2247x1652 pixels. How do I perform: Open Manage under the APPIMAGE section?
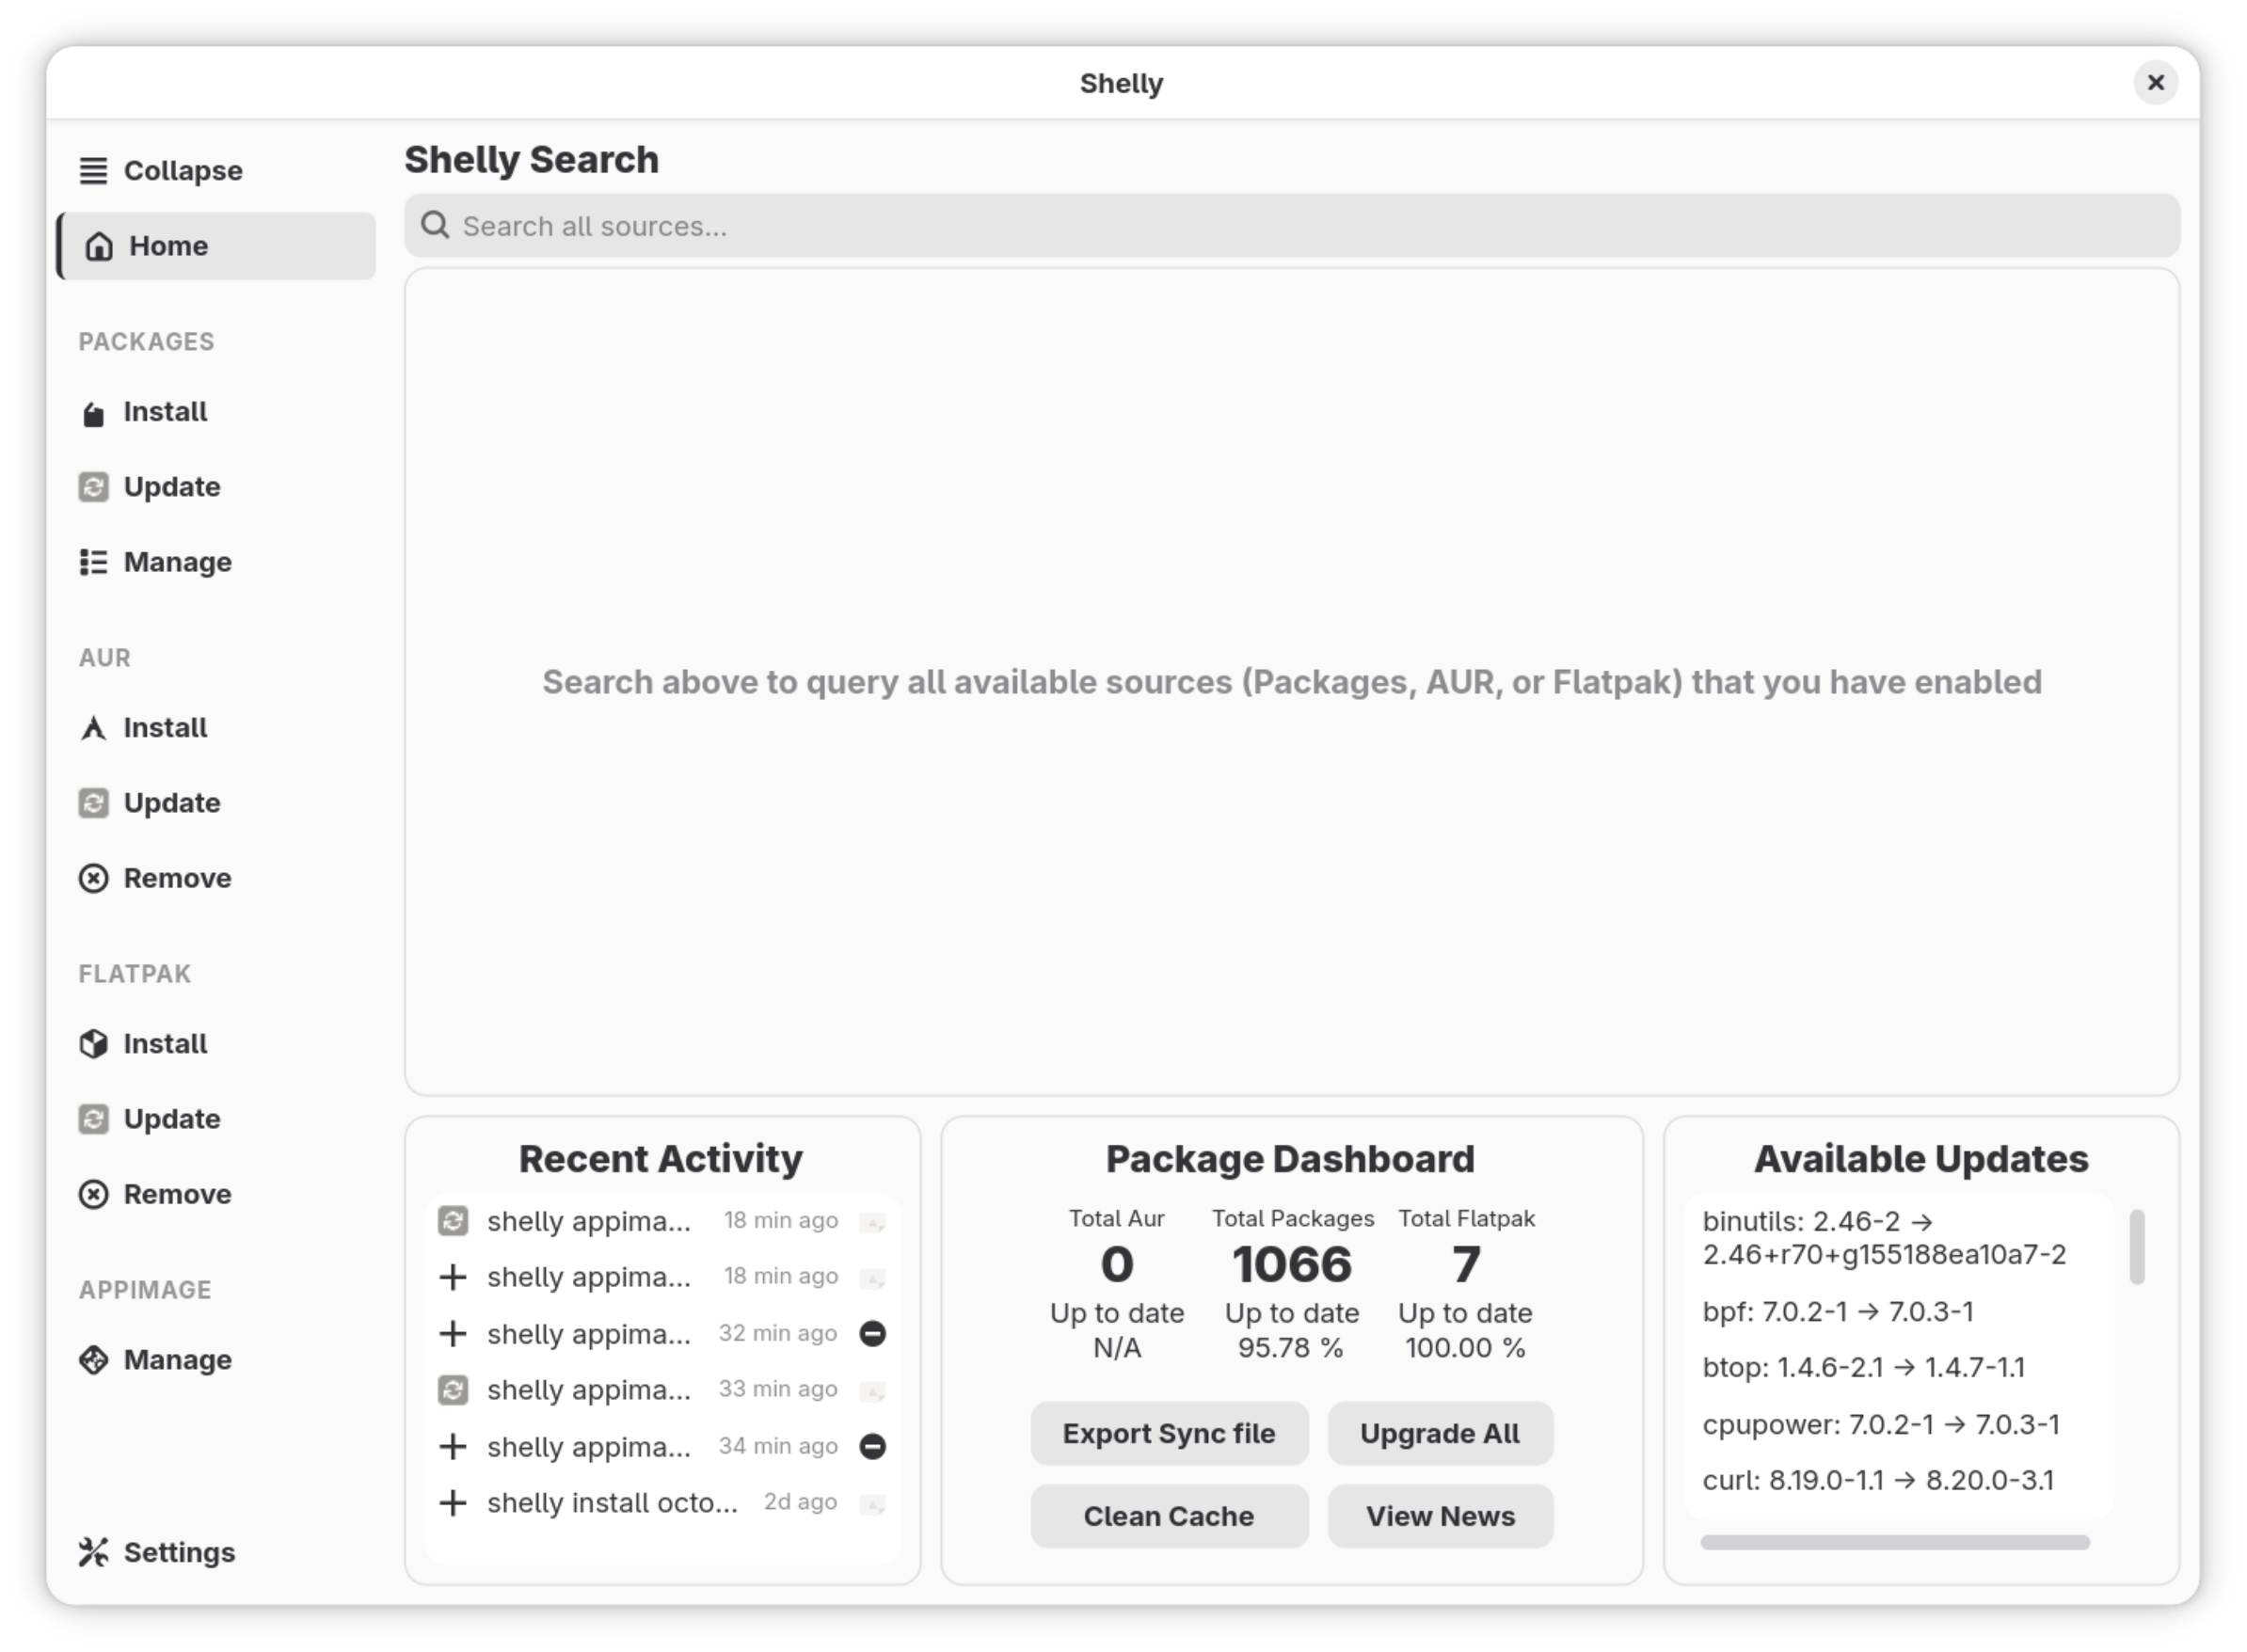click(x=155, y=1361)
